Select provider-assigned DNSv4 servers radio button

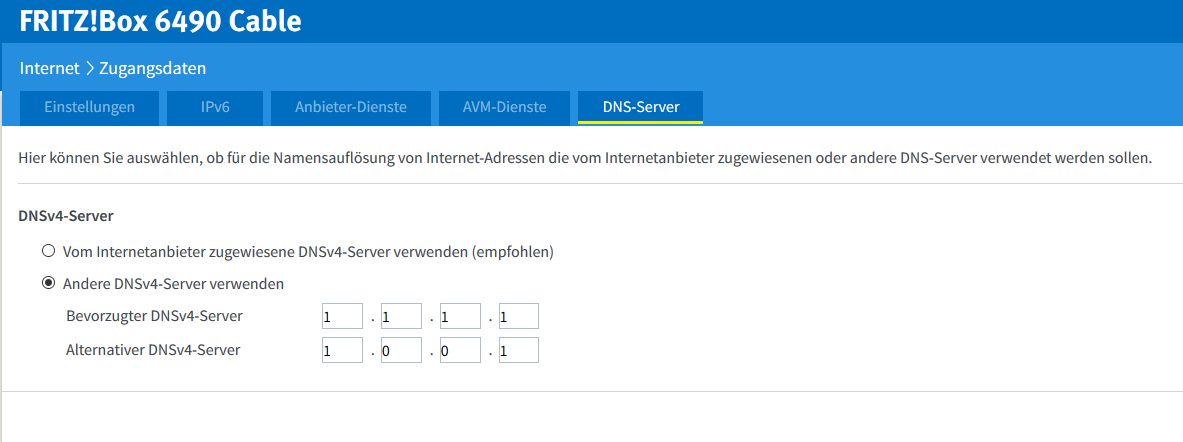(x=48, y=251)
